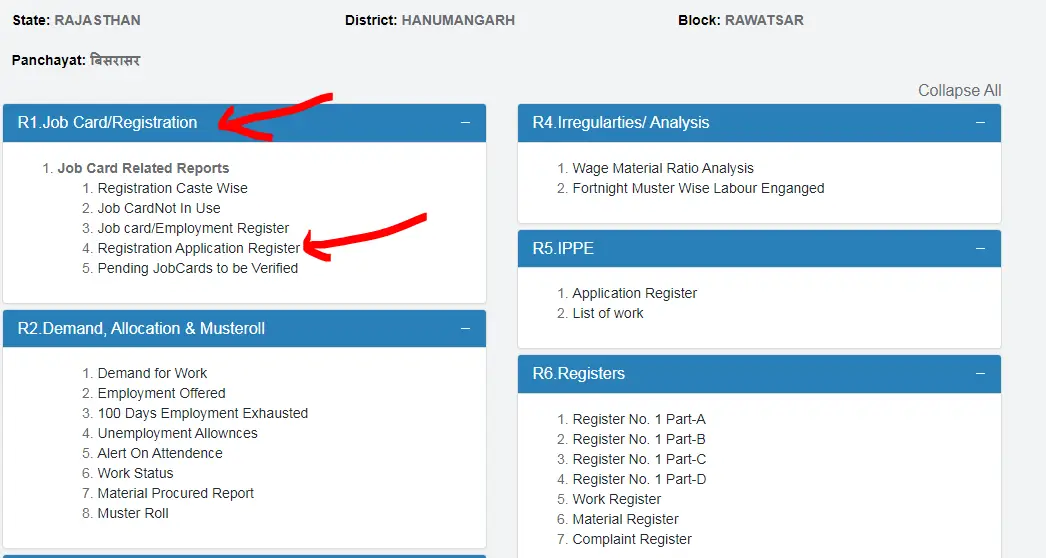
Task: Open Register No. 1 Part-A
Action: point(639,419)
